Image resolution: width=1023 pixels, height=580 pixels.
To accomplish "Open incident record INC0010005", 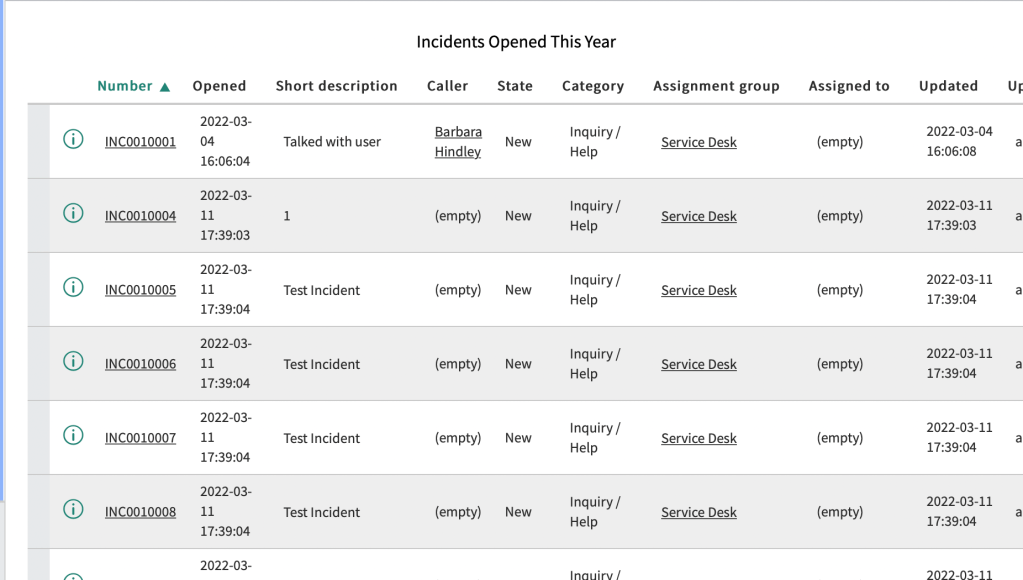I will (x=140, y=290).
